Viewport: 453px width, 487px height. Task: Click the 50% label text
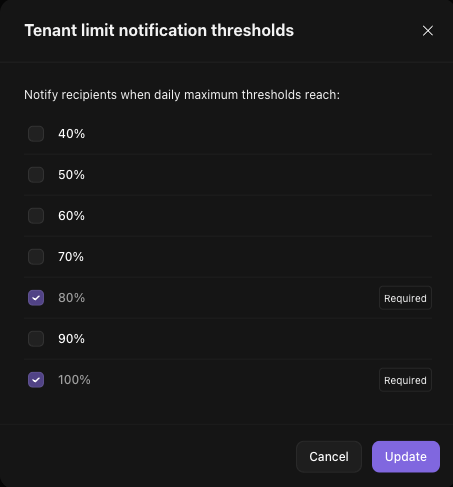(x=71, y=175)
